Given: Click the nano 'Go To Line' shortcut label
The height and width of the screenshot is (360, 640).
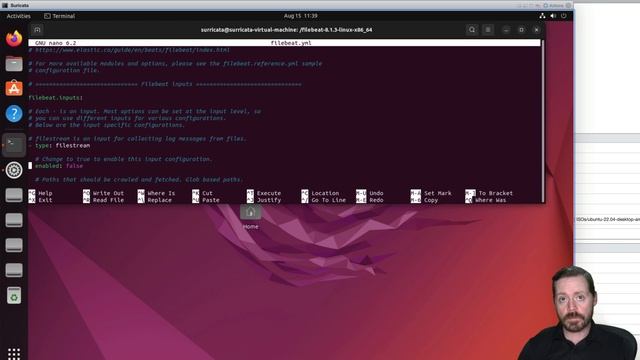Looking at the screenshot, I should (329, 200).
